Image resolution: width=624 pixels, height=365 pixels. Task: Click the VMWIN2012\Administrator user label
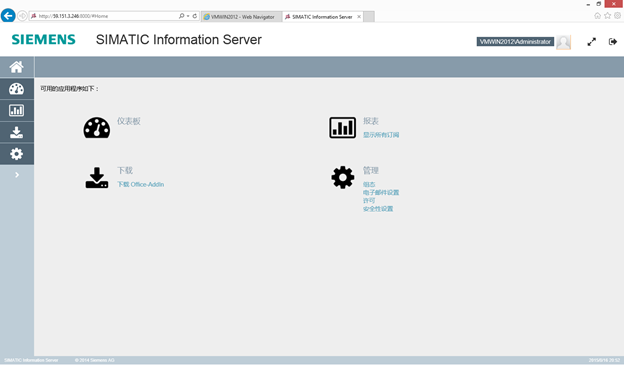click(515, 42)
